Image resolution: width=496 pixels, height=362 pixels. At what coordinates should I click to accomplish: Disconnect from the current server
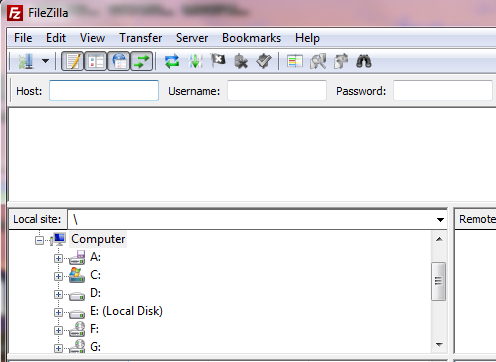pyautogui.click(x=241, y=61)
